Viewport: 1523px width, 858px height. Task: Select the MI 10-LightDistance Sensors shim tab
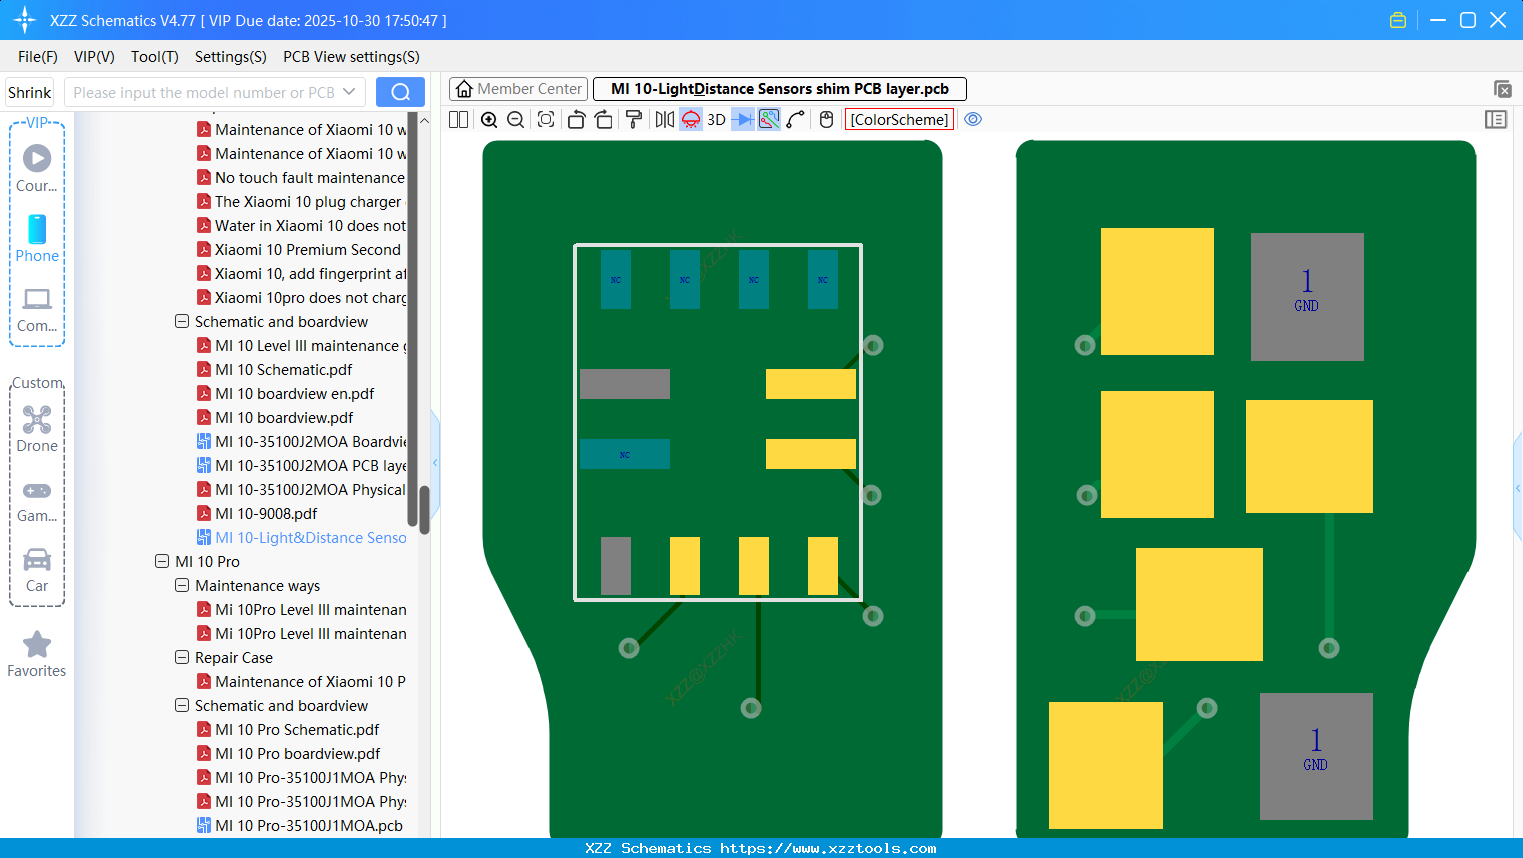click(778, 88)
